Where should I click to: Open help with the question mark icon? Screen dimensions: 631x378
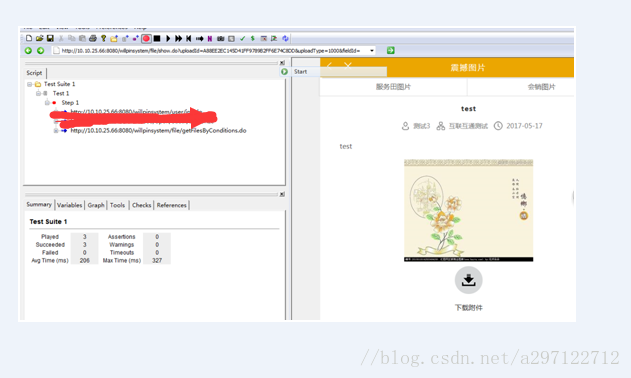pyautogui.click(x=103, y=38)
